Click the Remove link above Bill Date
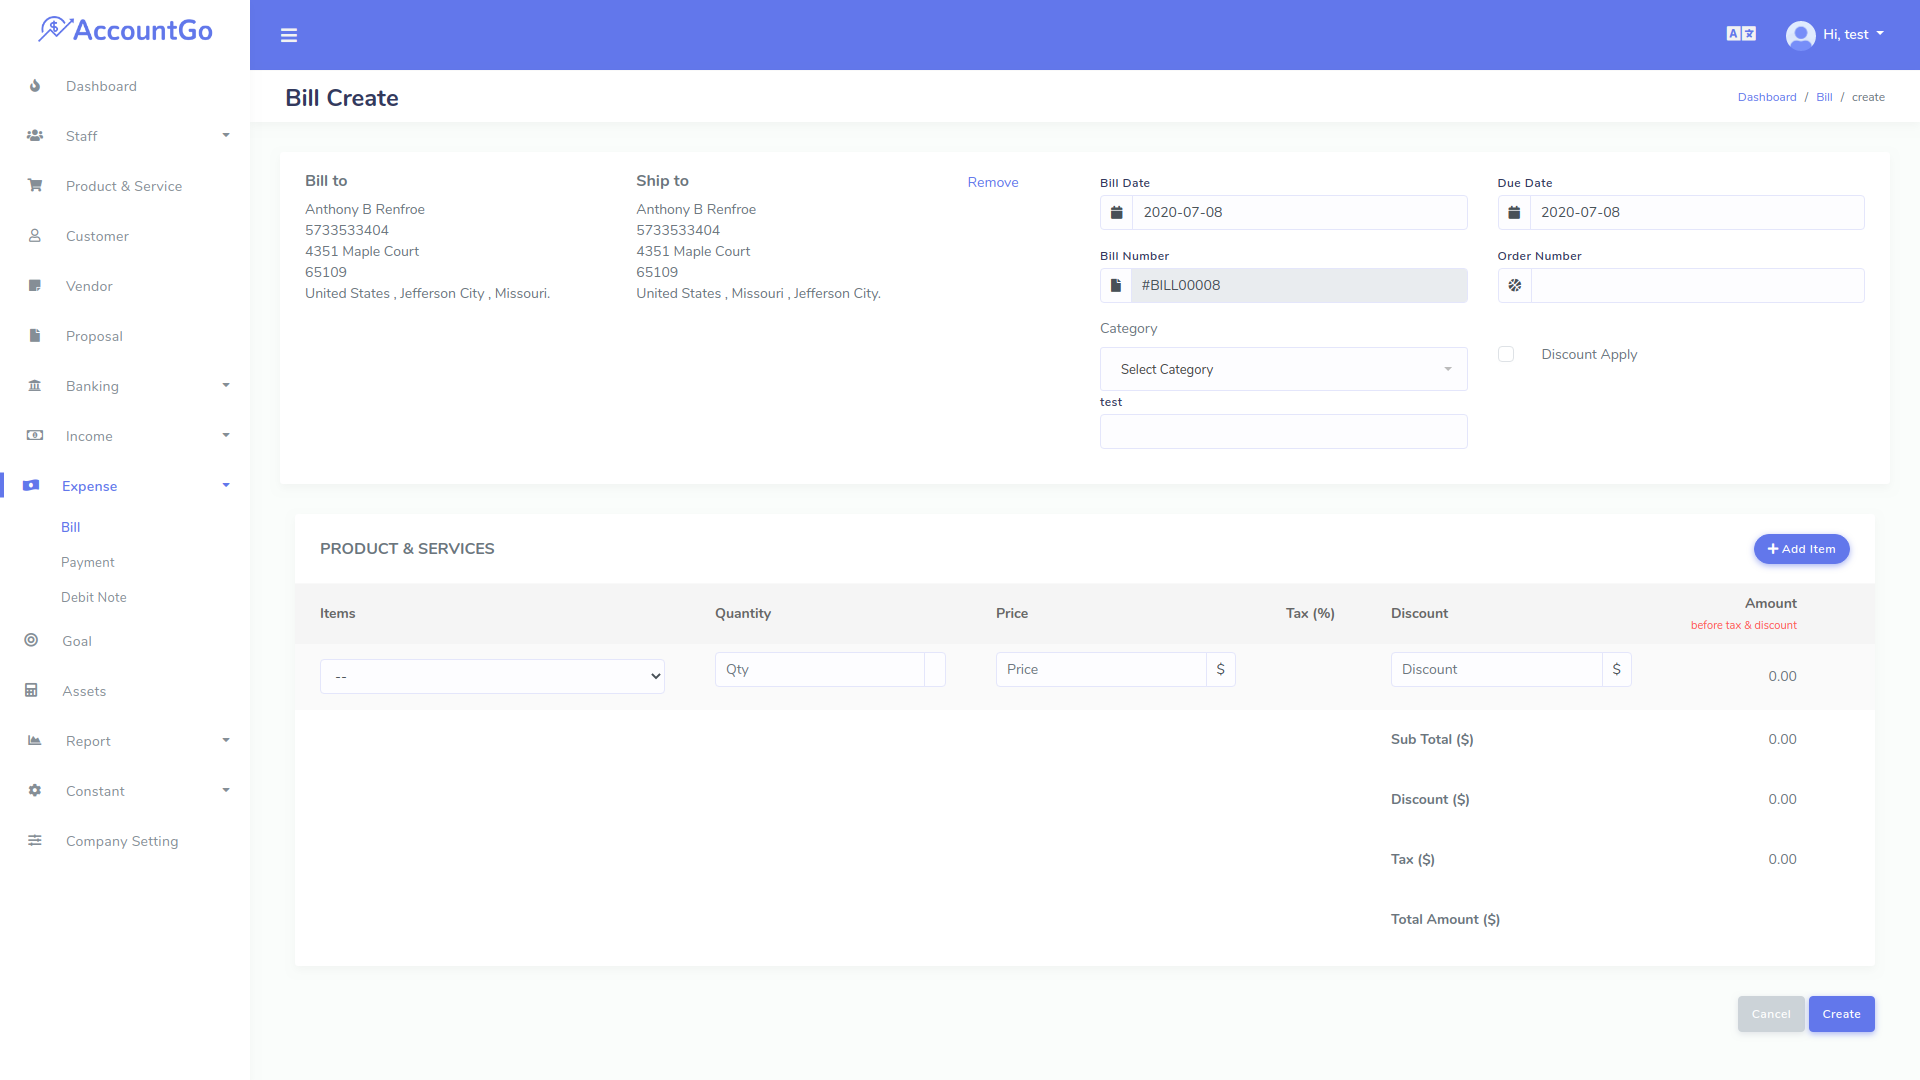1920x1080 pixels. [992, 182]
